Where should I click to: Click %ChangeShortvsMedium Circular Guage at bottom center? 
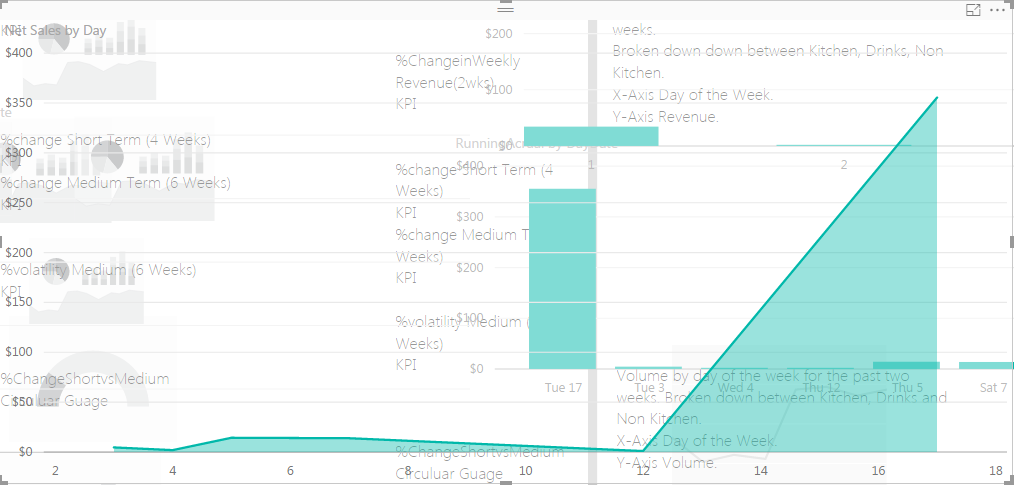(480, 462)
